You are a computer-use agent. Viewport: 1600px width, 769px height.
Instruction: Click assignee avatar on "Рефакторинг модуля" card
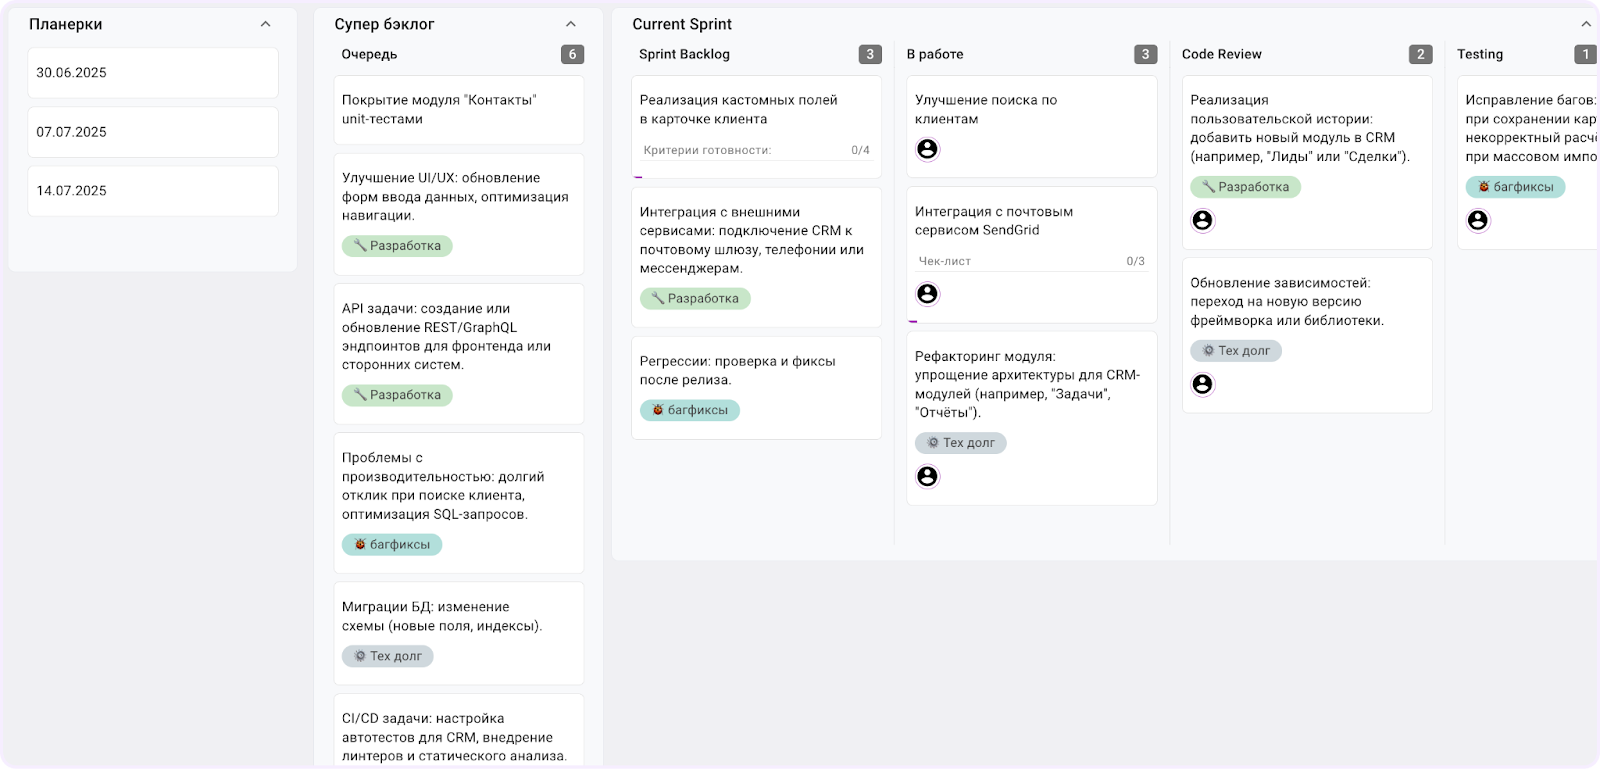927,477
